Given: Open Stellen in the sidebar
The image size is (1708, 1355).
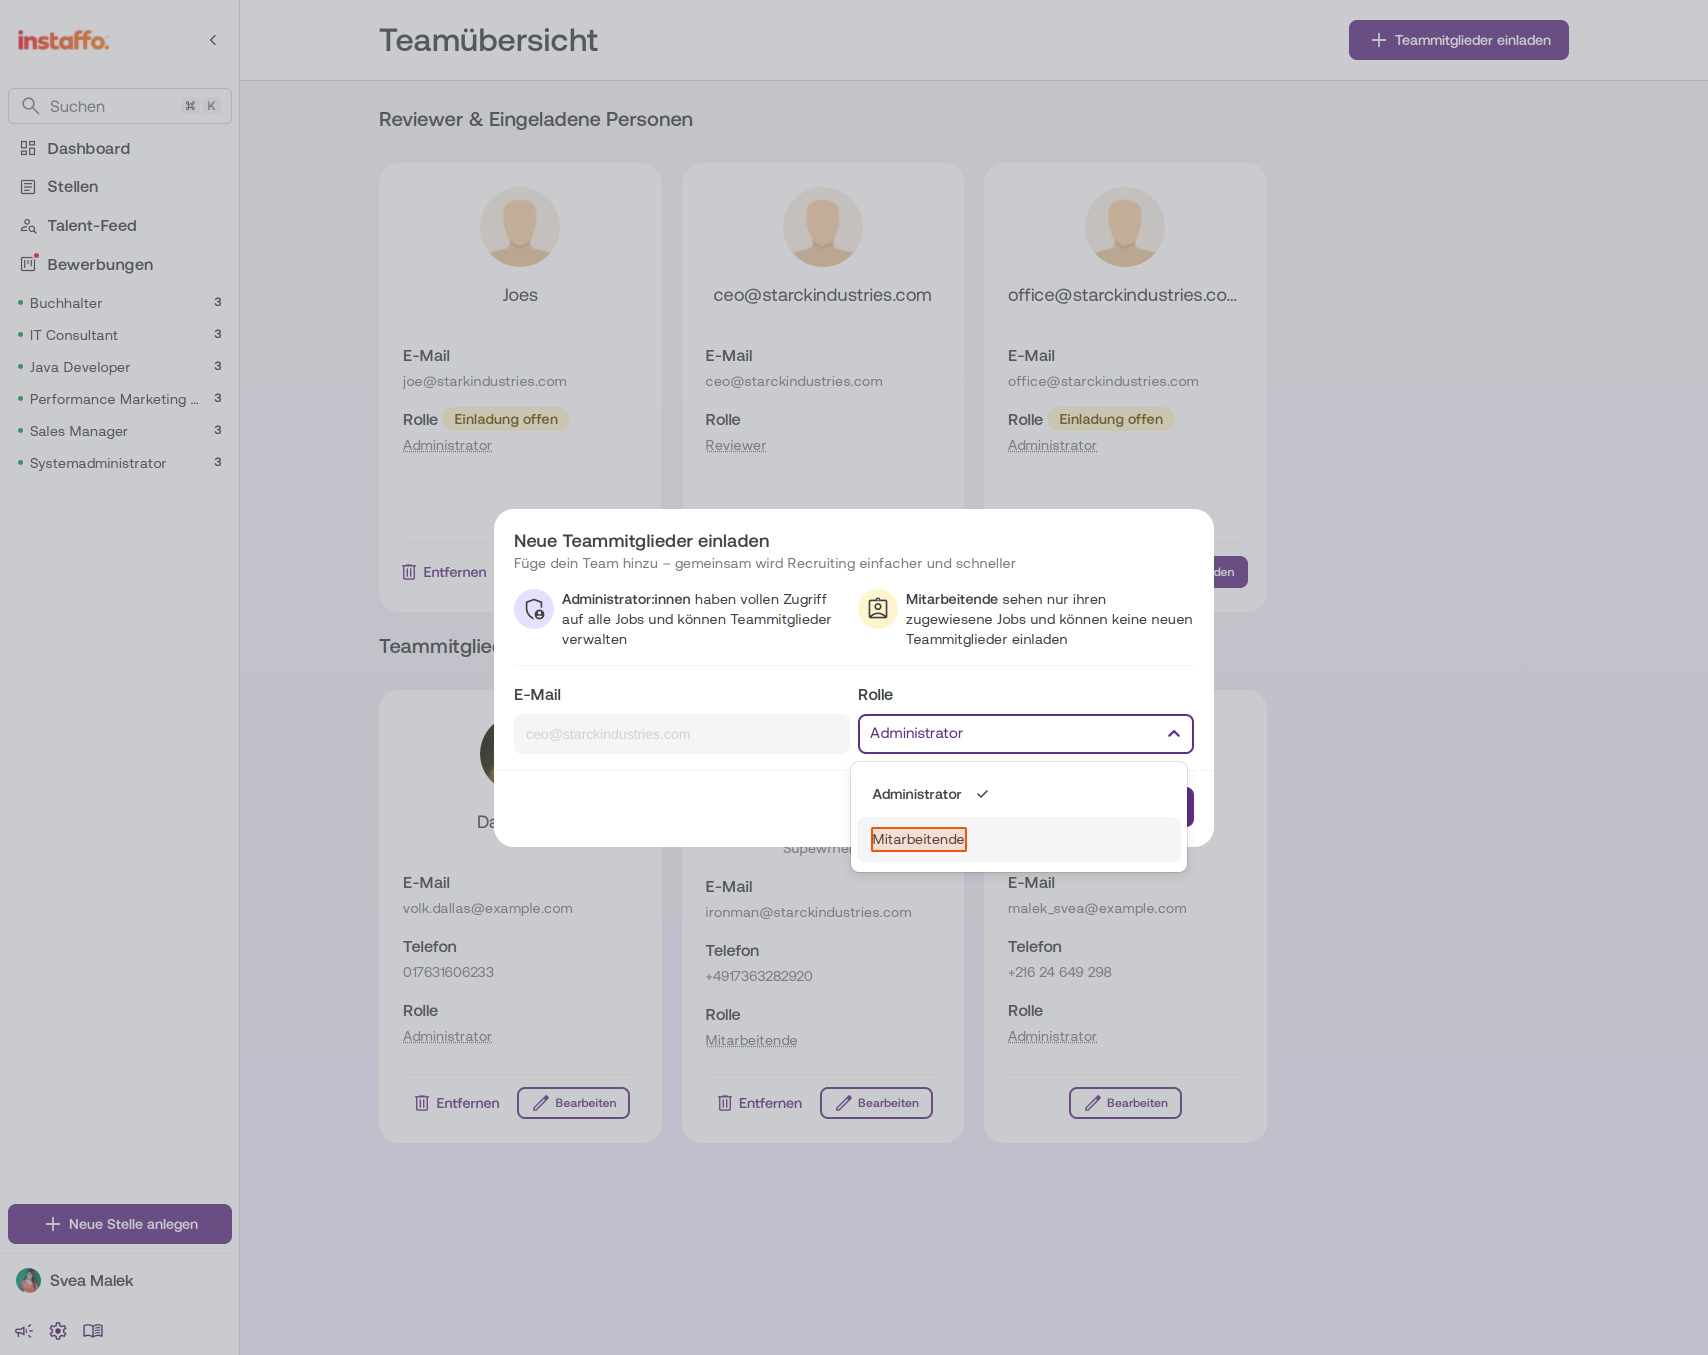Looking at the screenshot, I should coord(120,187).
